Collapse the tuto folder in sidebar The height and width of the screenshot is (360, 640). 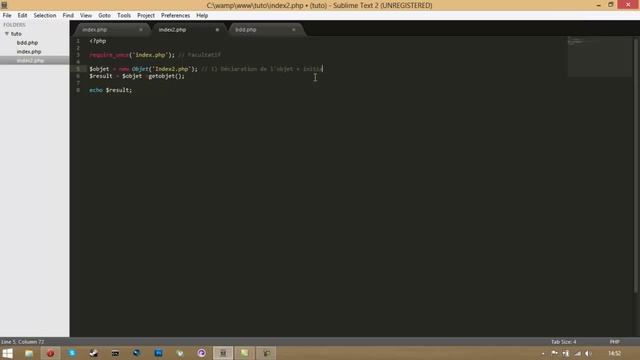(x=7, y=34)
